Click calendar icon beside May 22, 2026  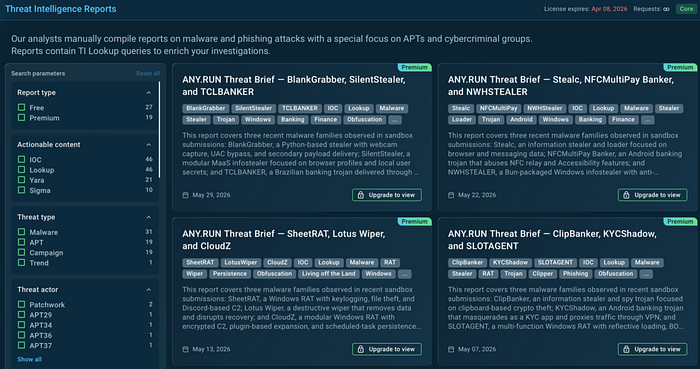451,195
